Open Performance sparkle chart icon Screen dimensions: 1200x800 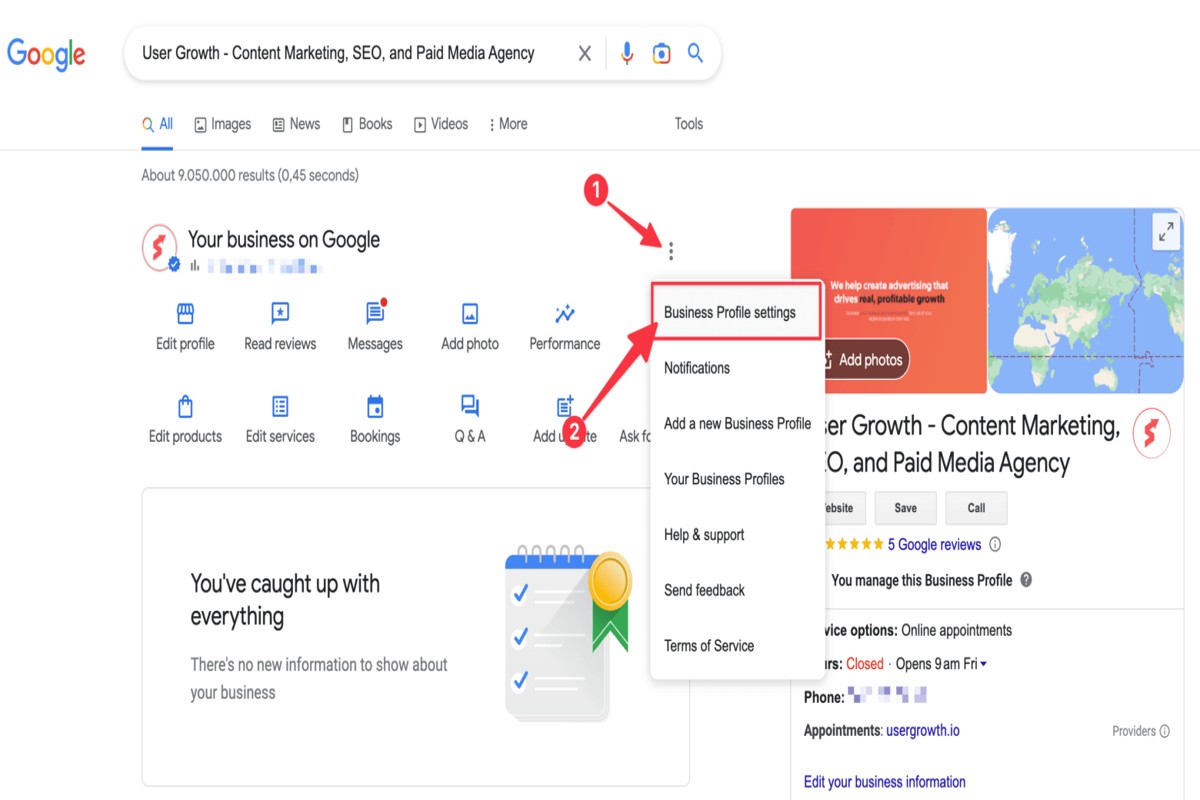pos(565,314)
